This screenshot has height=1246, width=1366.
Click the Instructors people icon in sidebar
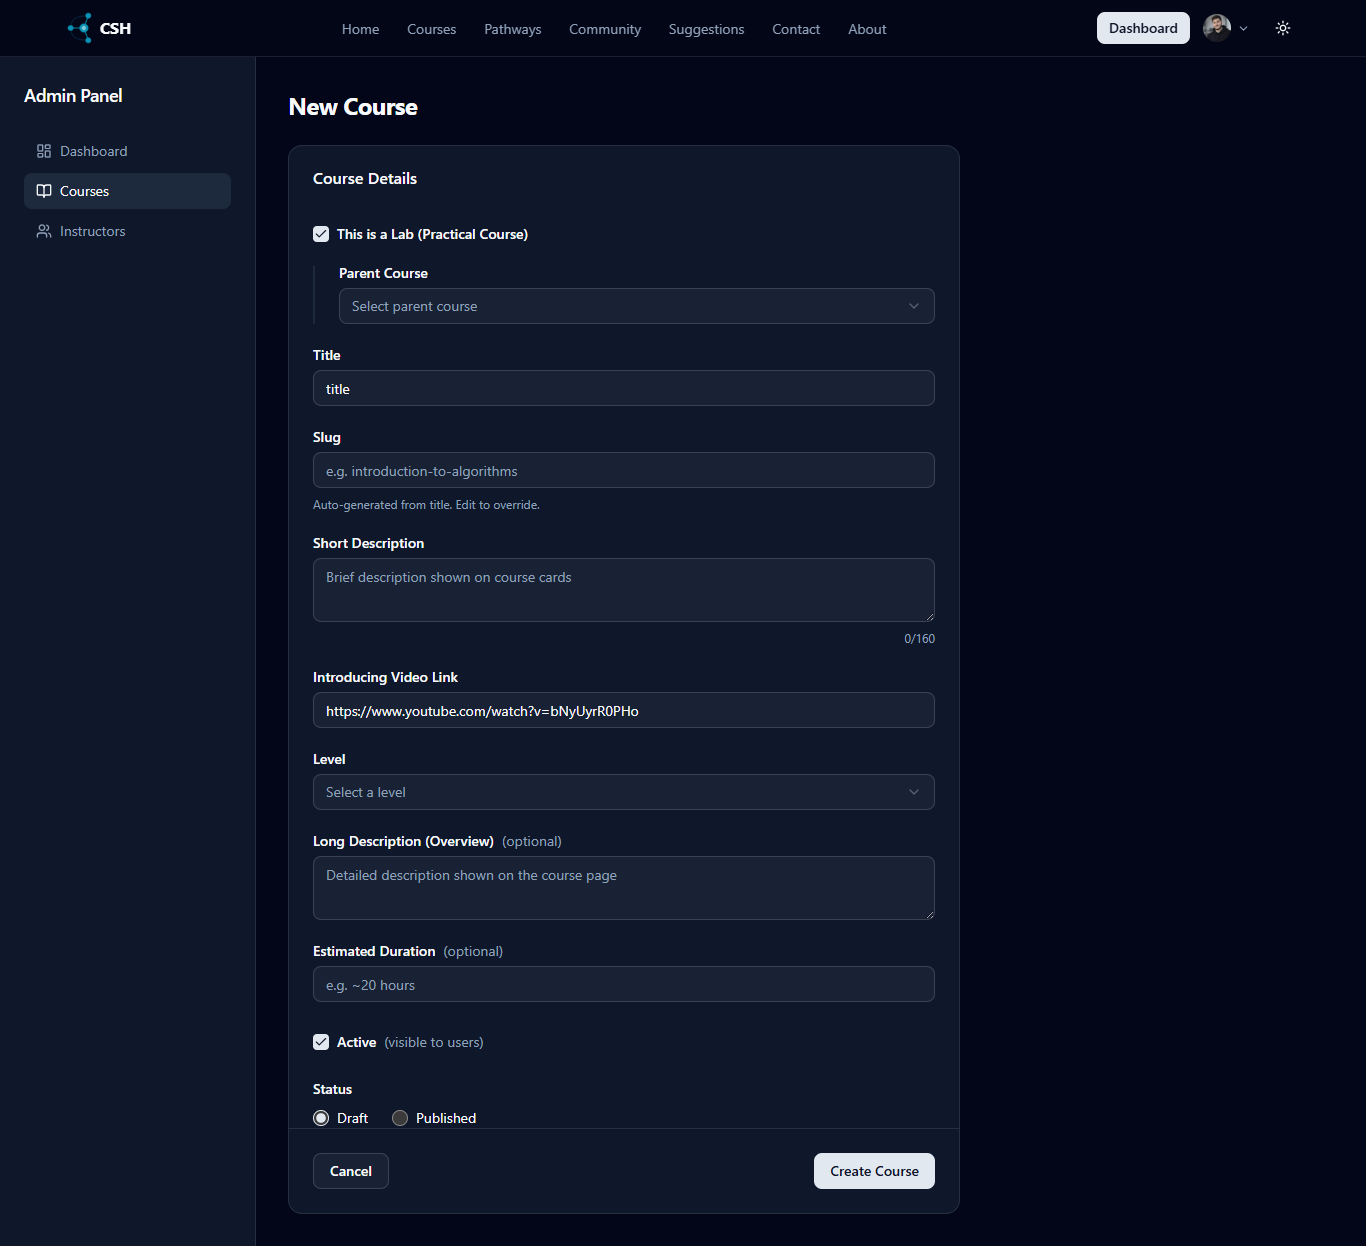44,231
